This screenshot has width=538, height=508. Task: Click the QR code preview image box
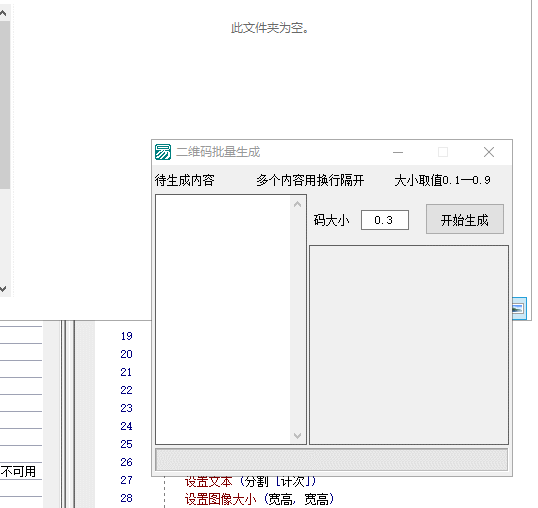point(409,345)
